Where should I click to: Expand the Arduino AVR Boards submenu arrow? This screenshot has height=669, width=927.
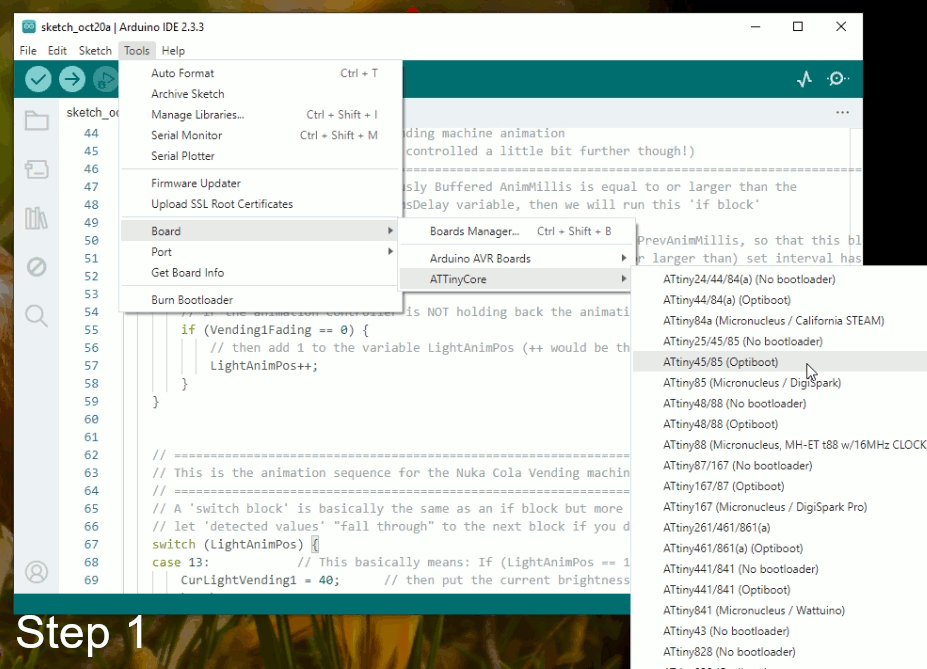624,258
